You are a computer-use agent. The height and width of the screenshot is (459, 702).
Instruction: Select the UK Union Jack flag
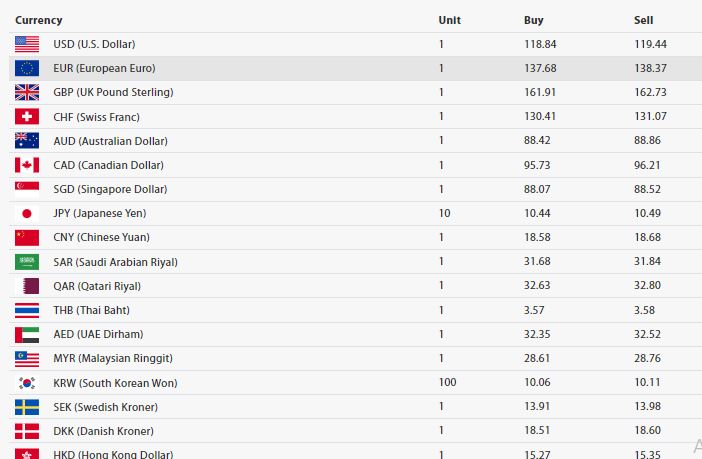pyautogui.click(x=27, y=93)
